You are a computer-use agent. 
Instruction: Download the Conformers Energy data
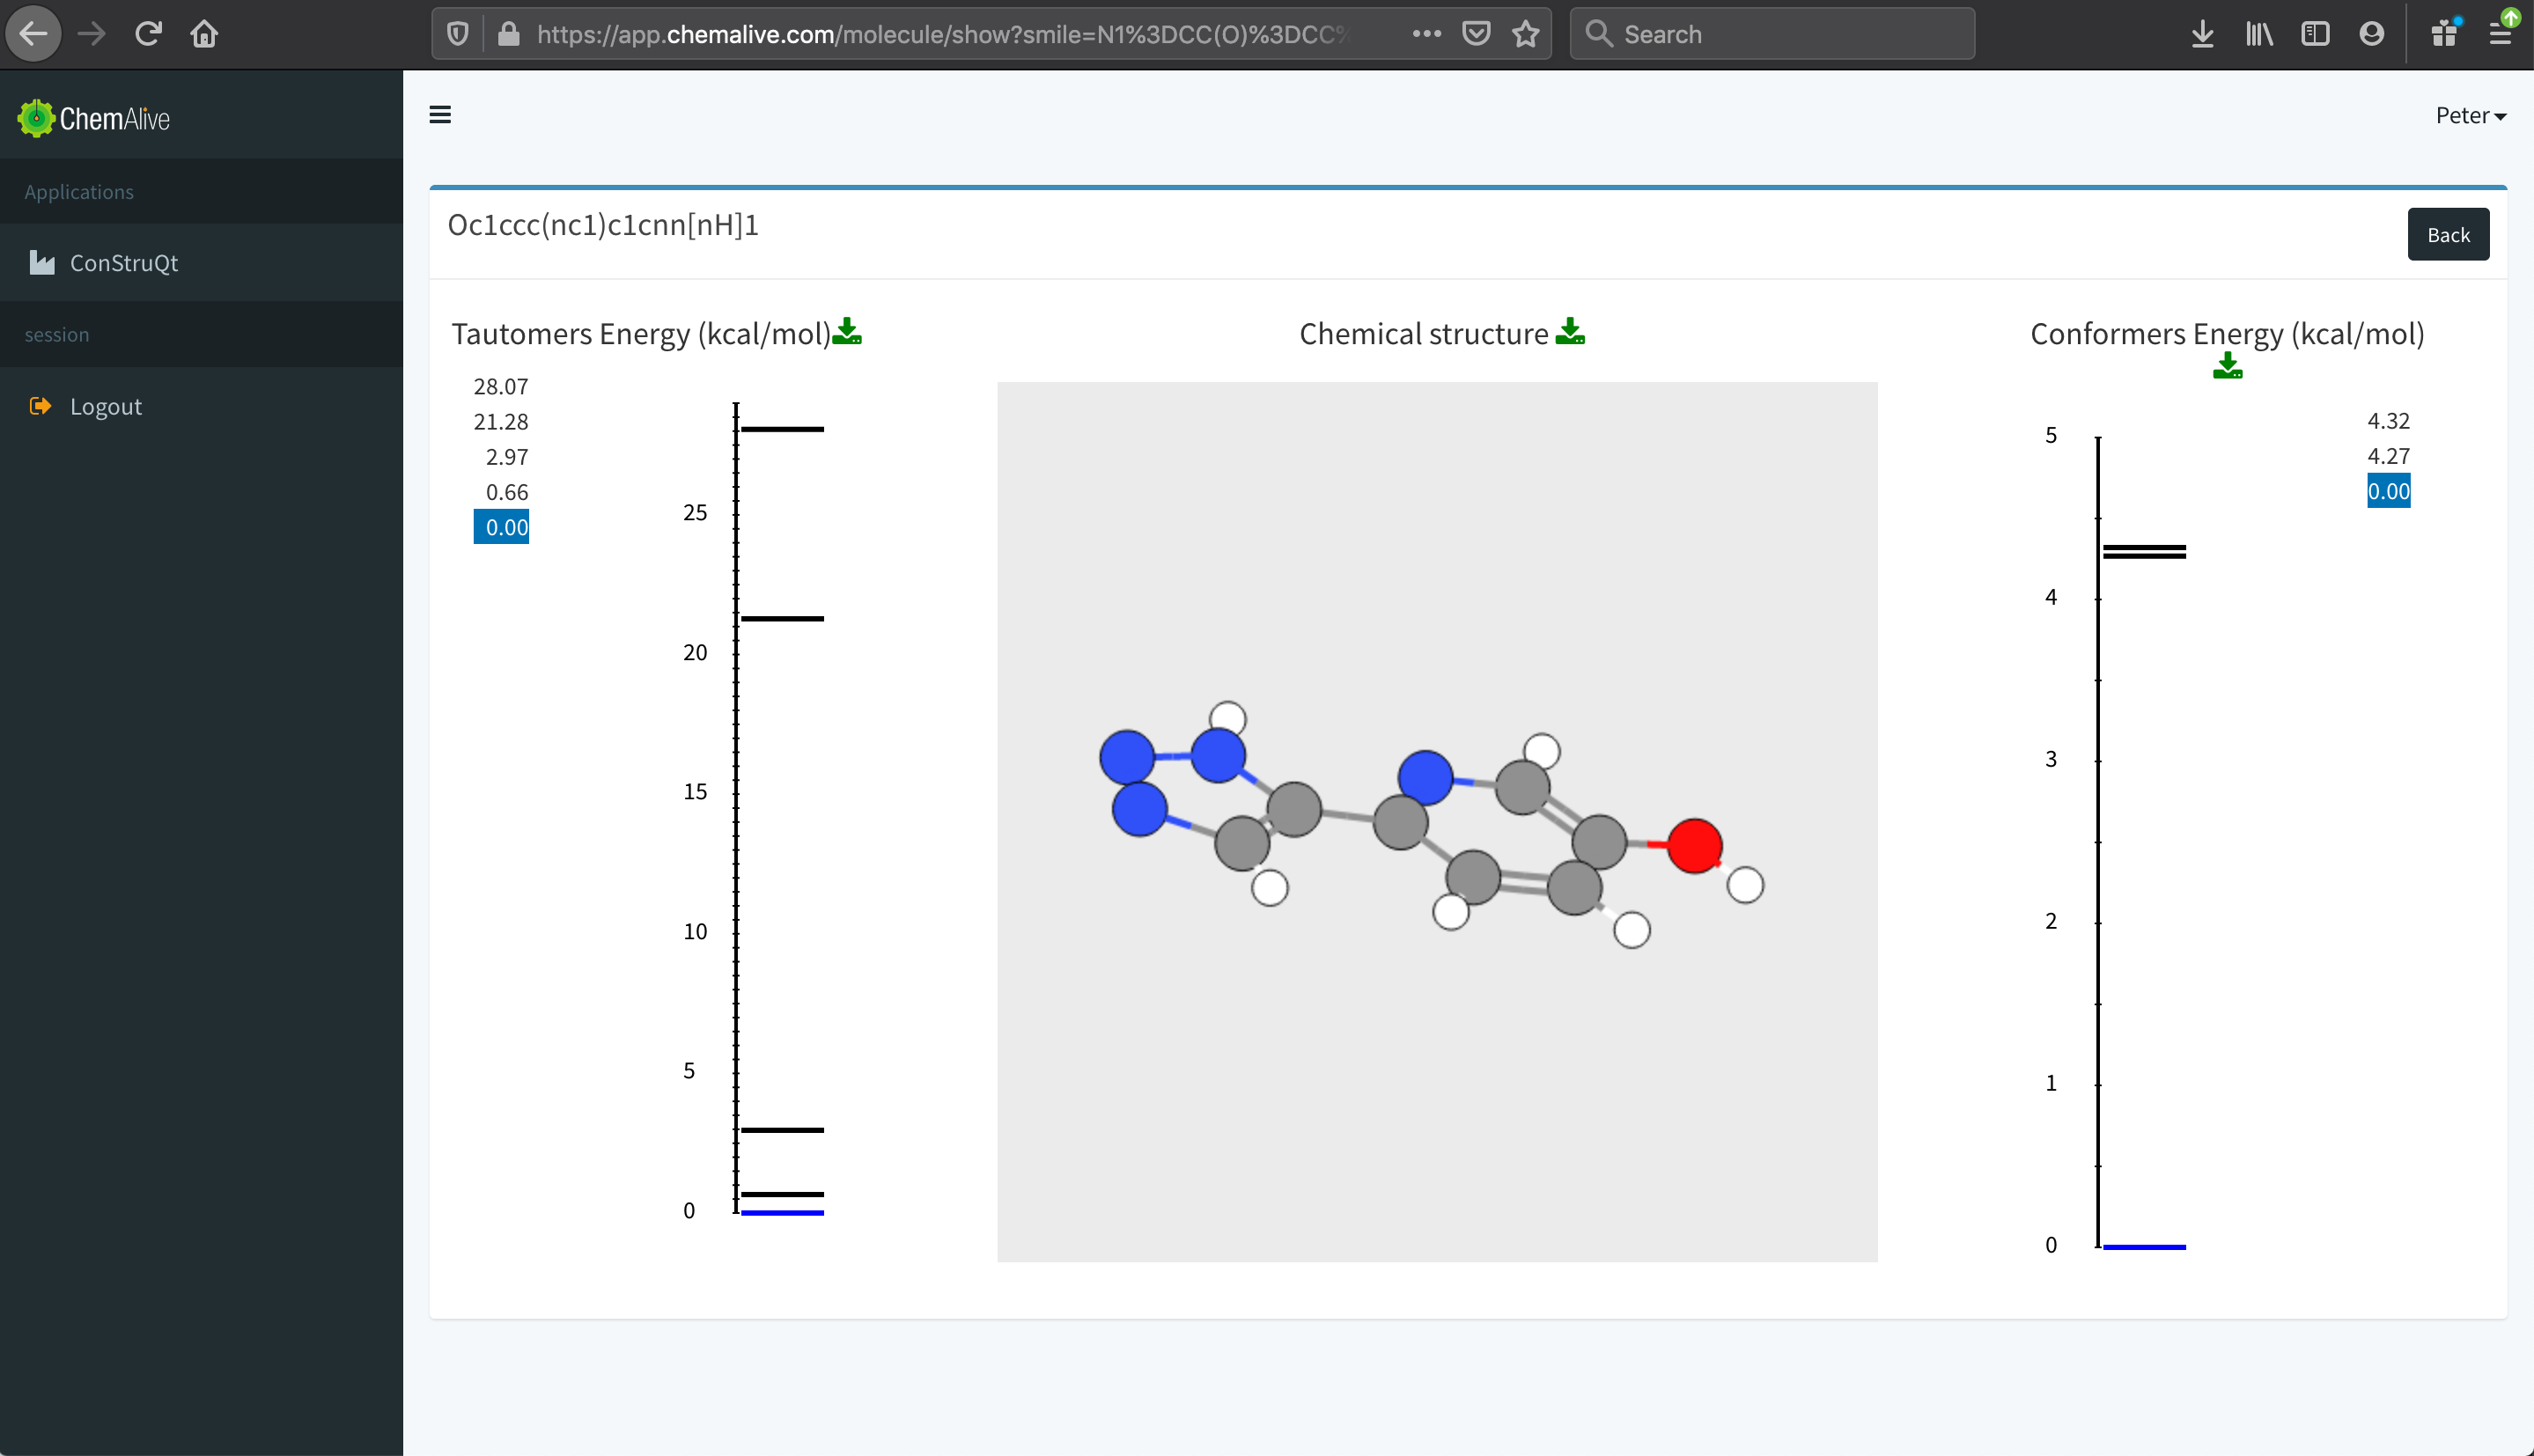point(2227,366)
